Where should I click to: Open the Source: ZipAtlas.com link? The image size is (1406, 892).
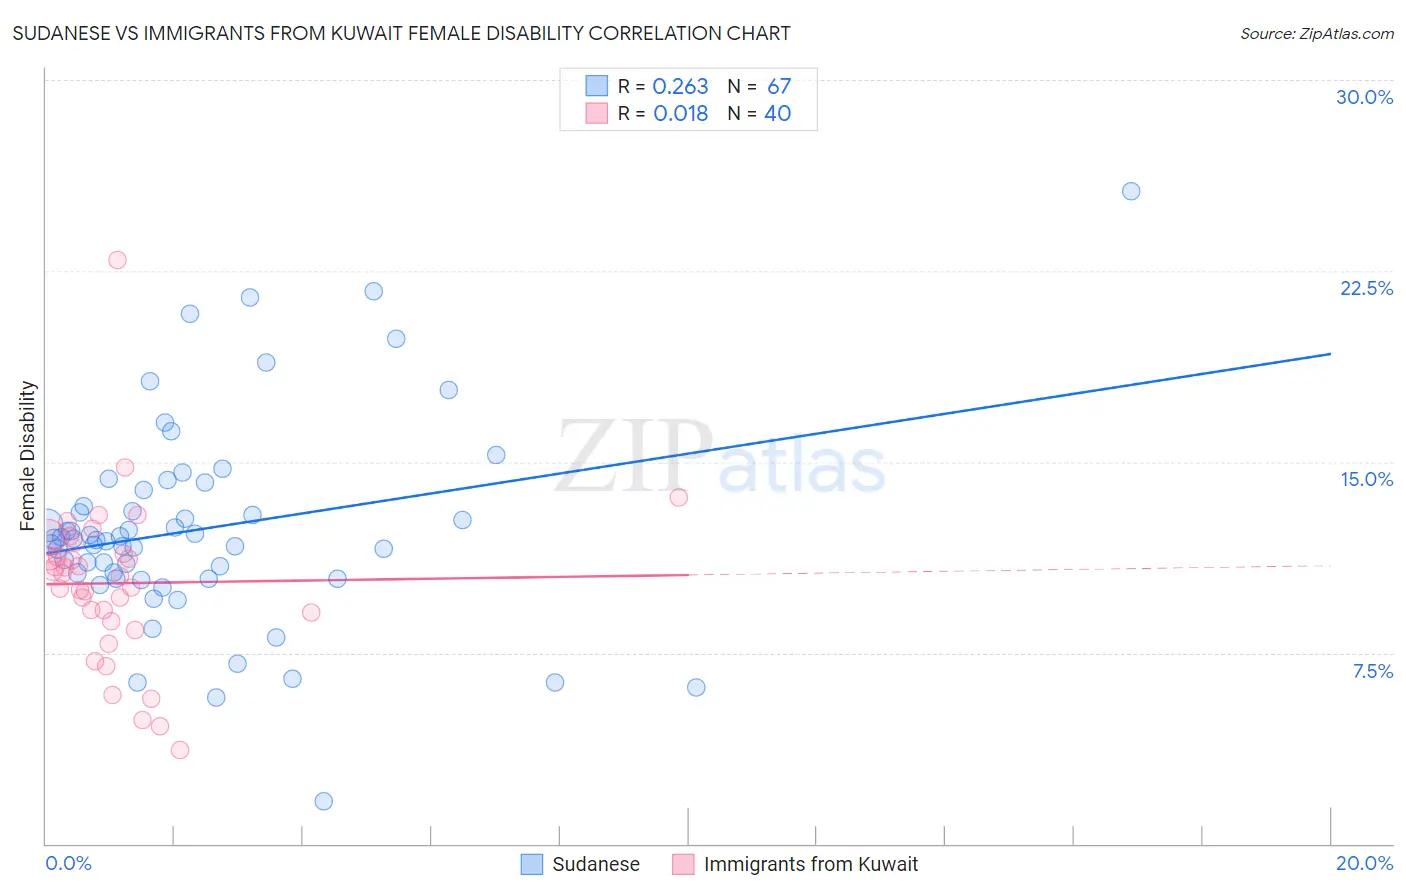click(x=1317, y=33)
